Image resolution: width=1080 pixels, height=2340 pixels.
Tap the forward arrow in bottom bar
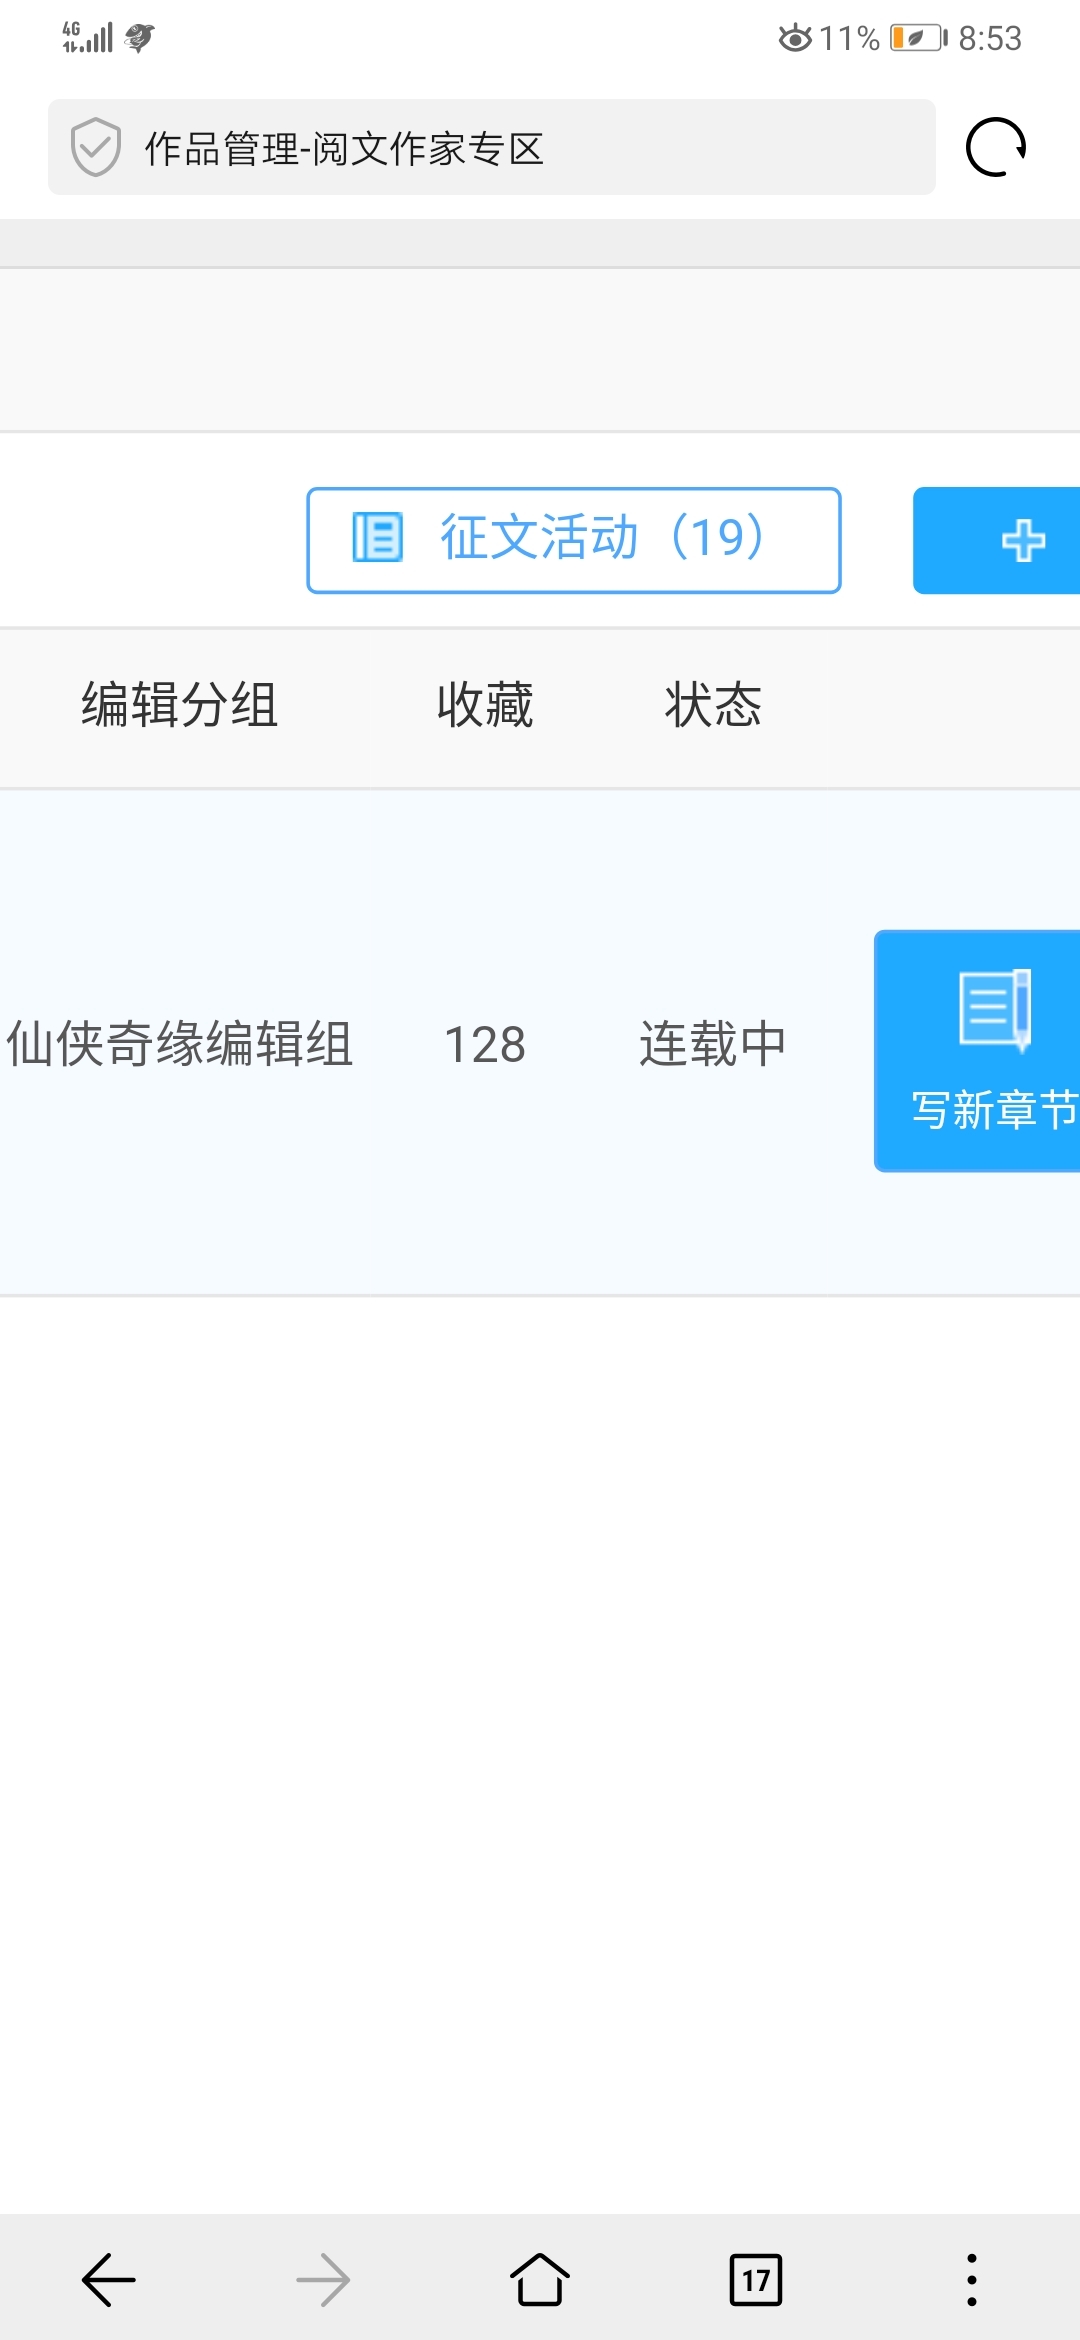[323, 2280]
